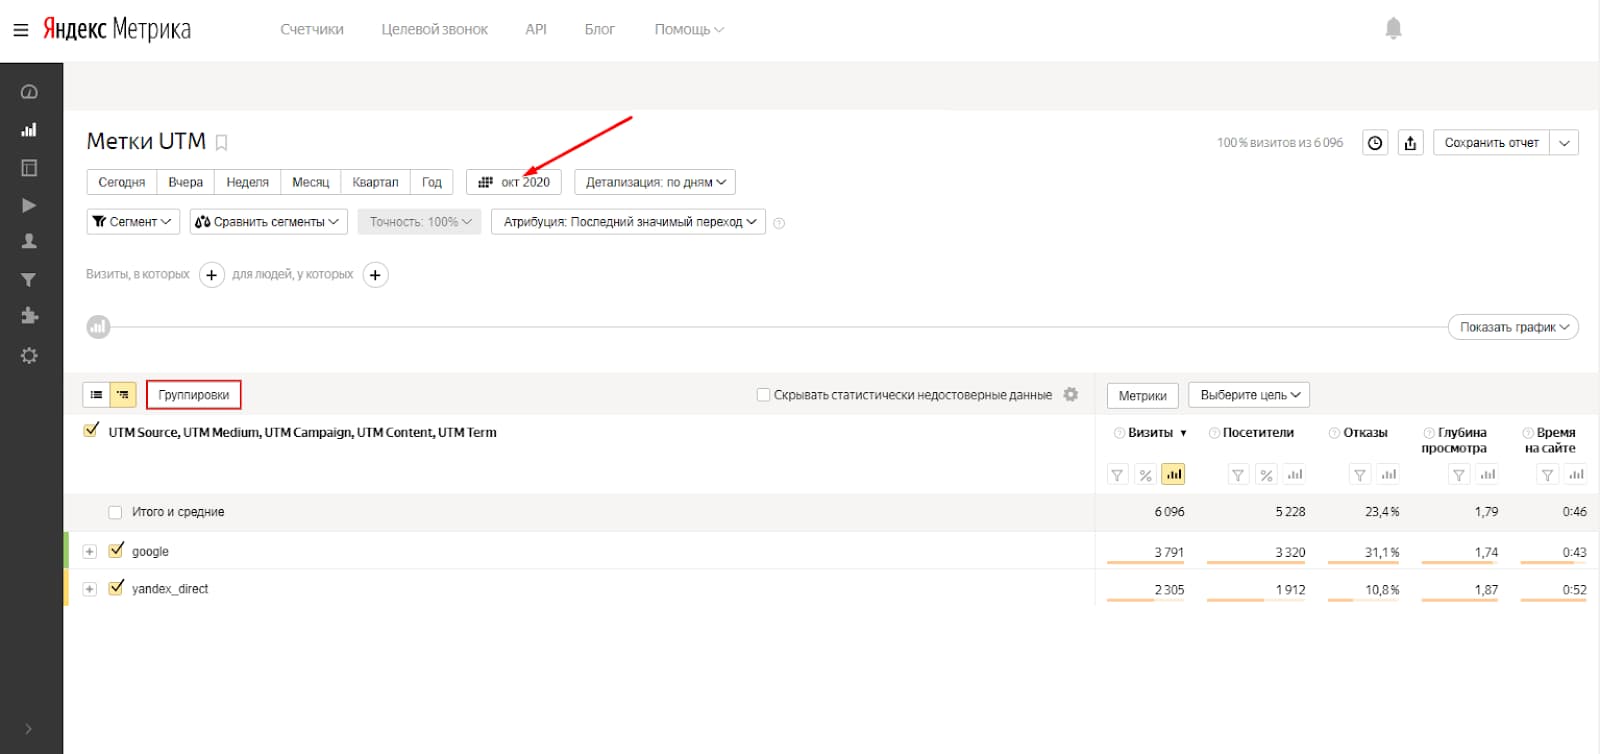
Task: Open the Точность: 100% dropdown
Action: (420, 222)
